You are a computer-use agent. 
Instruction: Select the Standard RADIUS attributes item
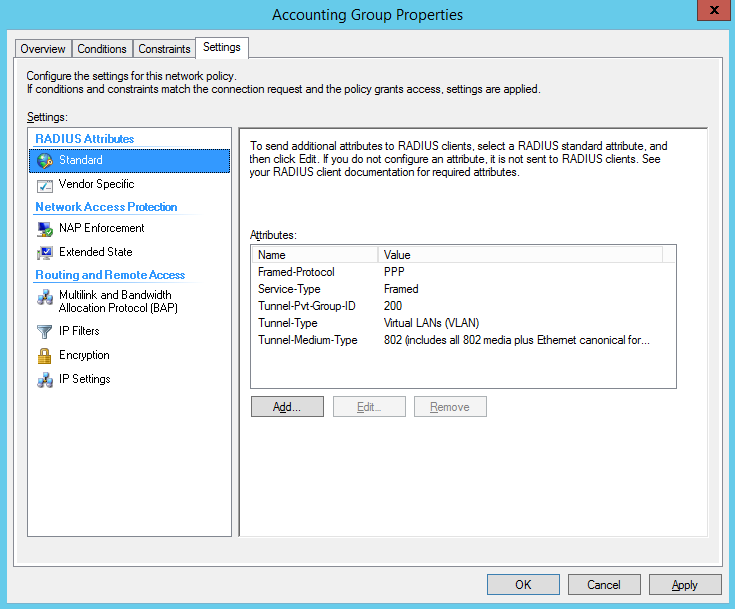pos(129,161)
